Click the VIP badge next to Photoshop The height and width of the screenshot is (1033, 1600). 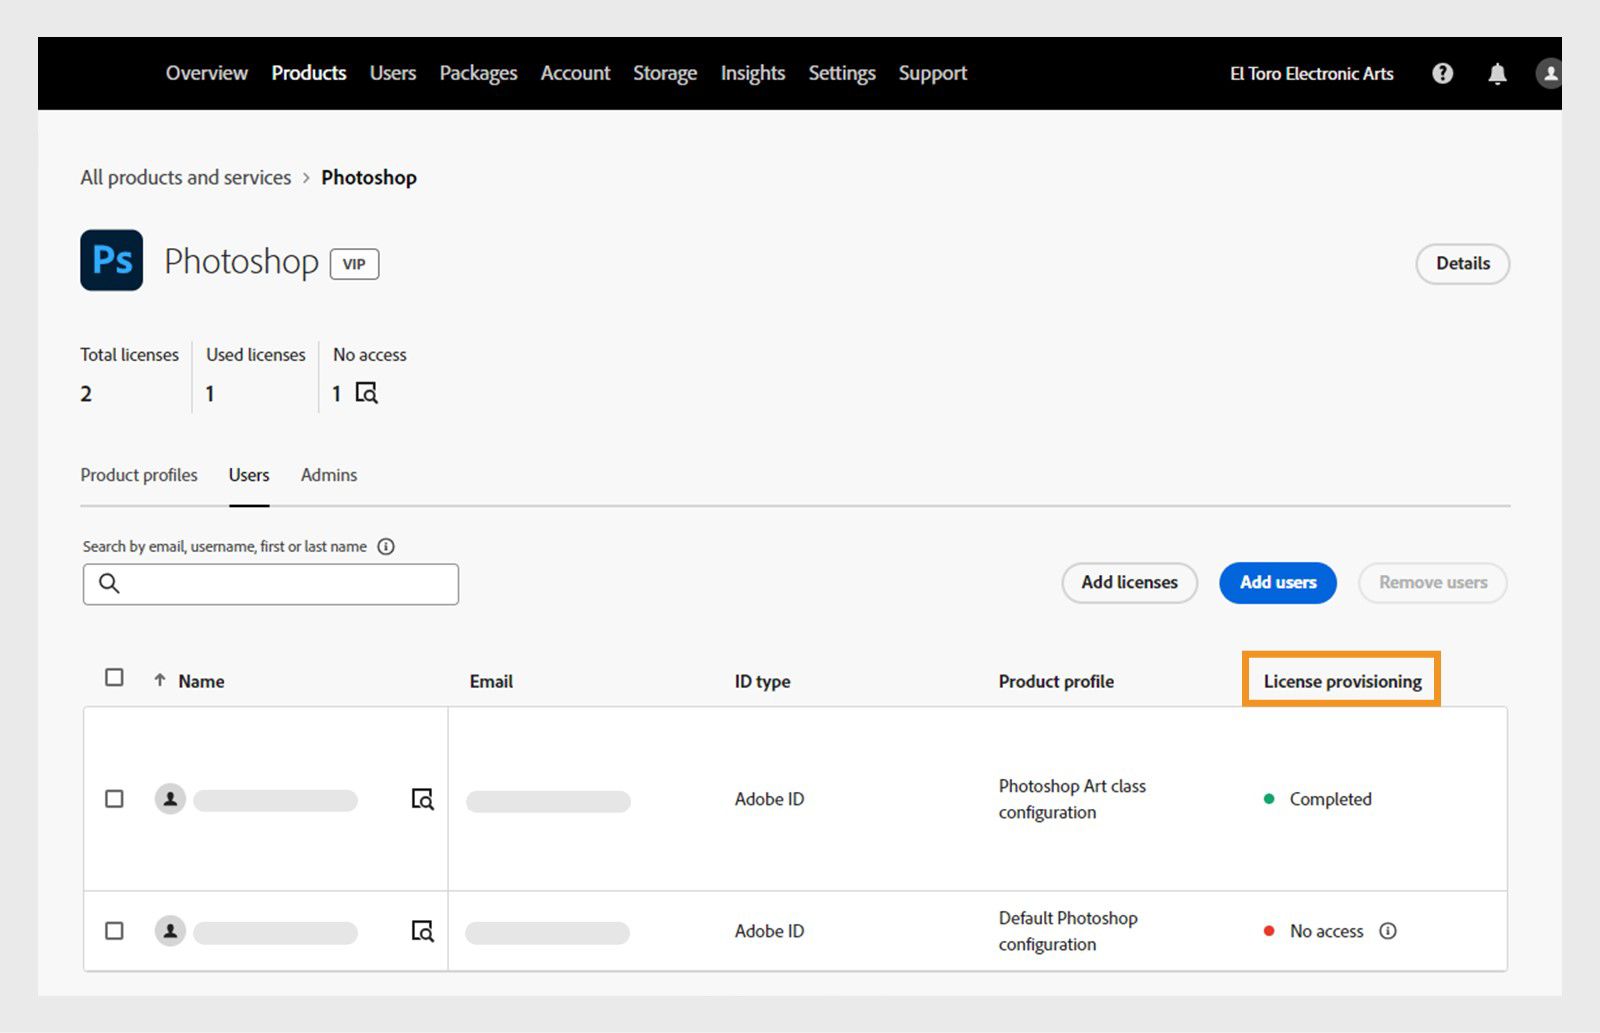click(354, 264)
